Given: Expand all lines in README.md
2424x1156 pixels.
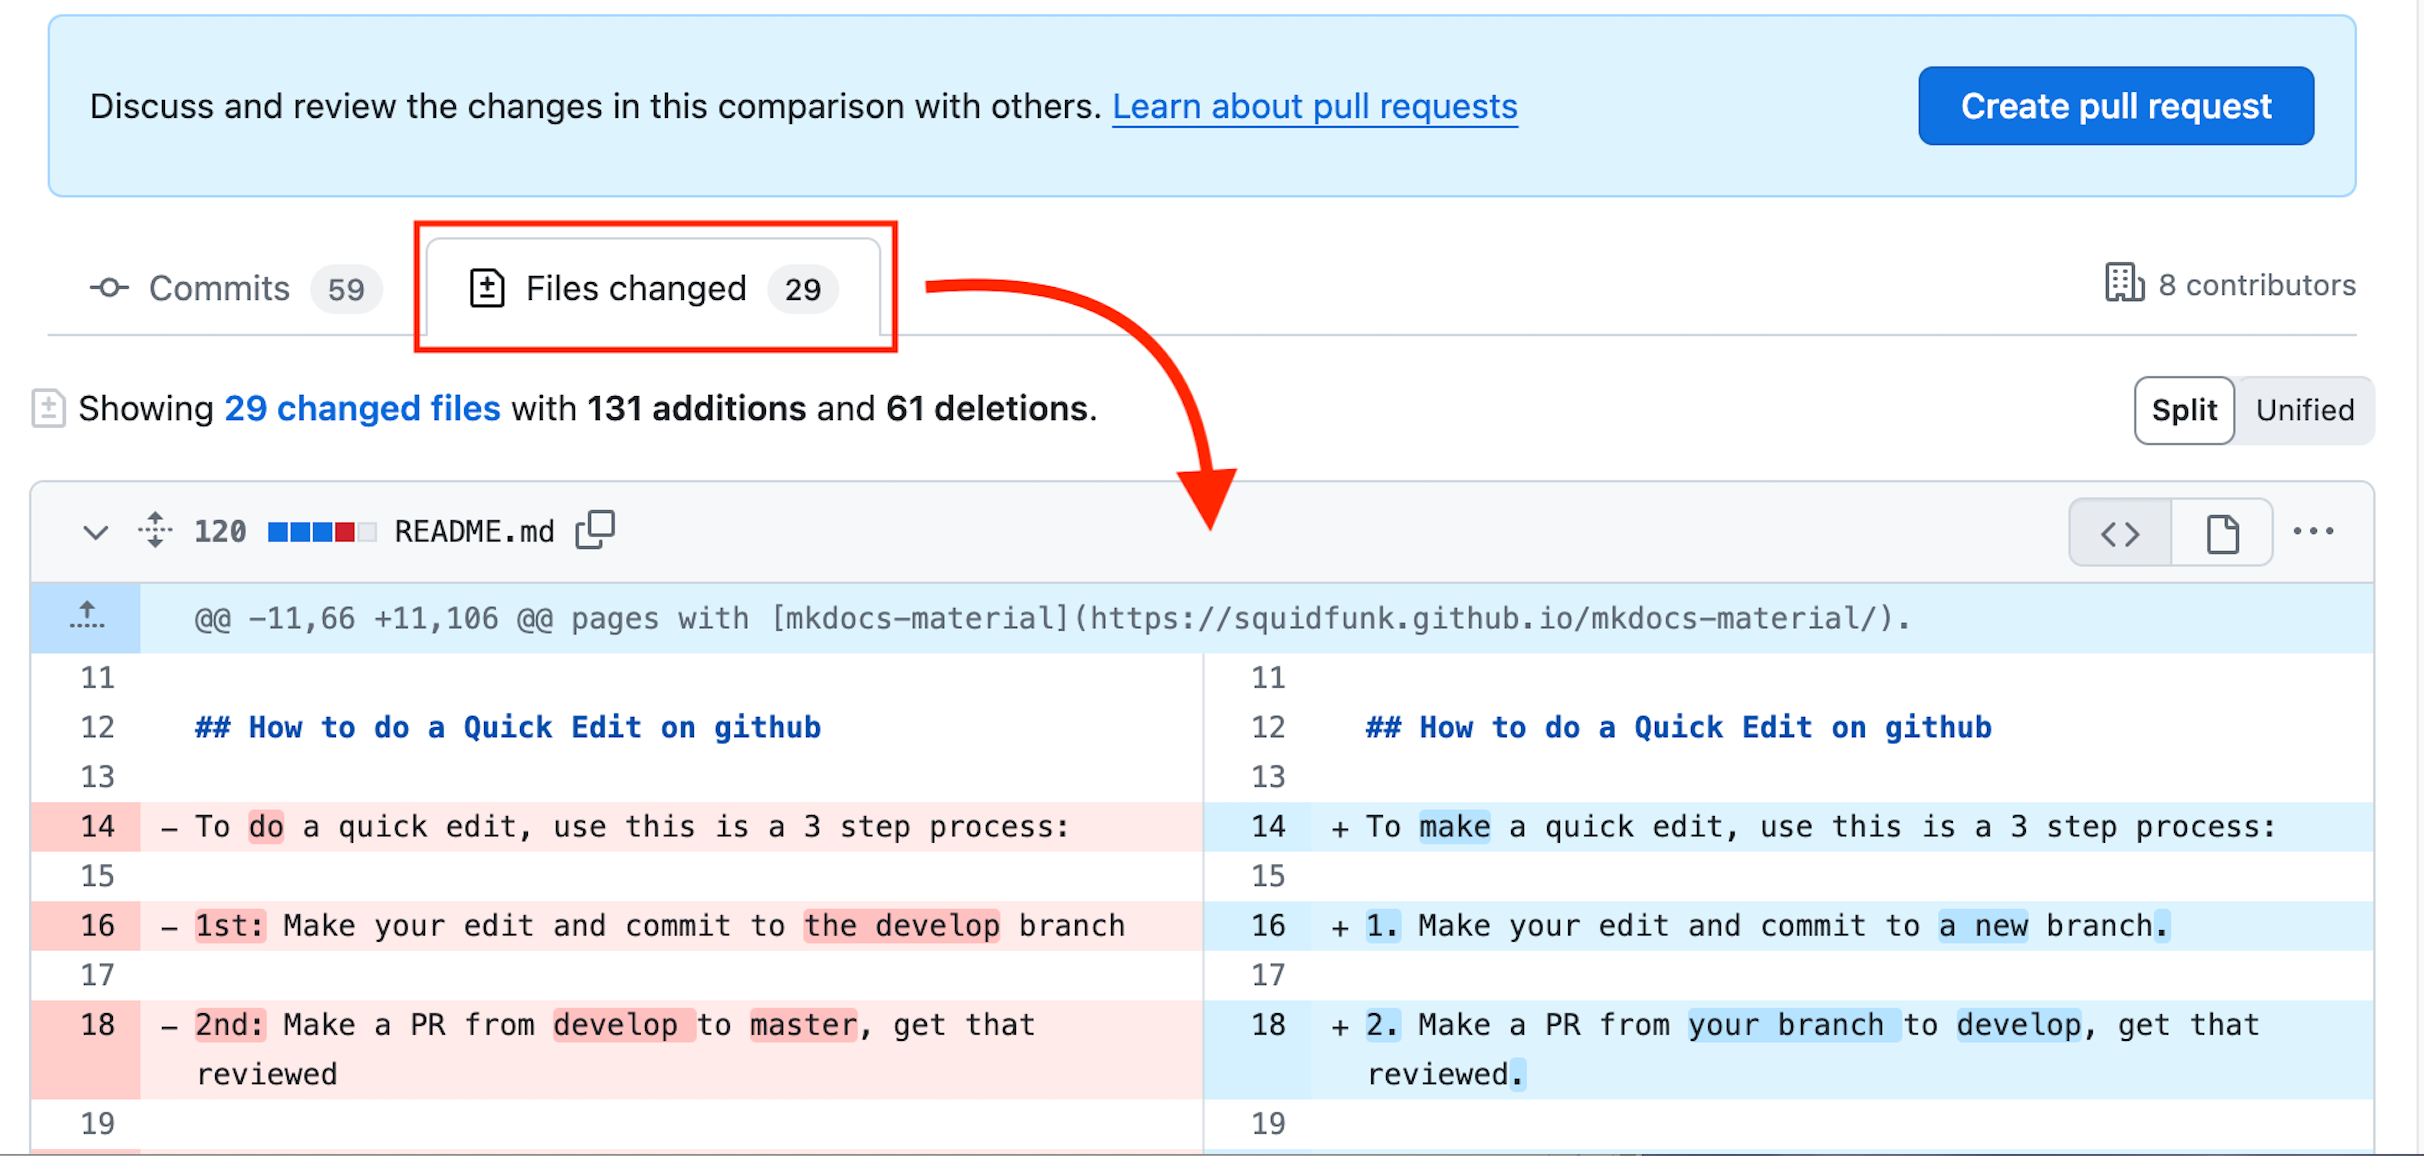Looking at the screenshot, I should pos(155,530).
